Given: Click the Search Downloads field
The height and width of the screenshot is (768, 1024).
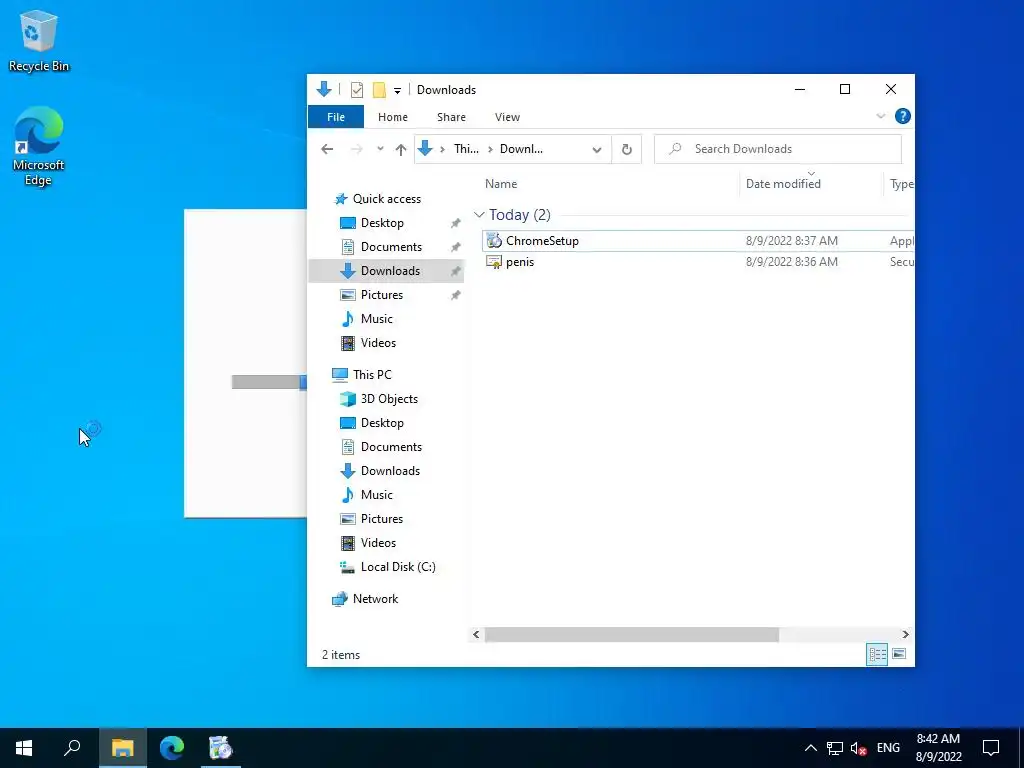Looking at the screenshot, I should 778,149.
